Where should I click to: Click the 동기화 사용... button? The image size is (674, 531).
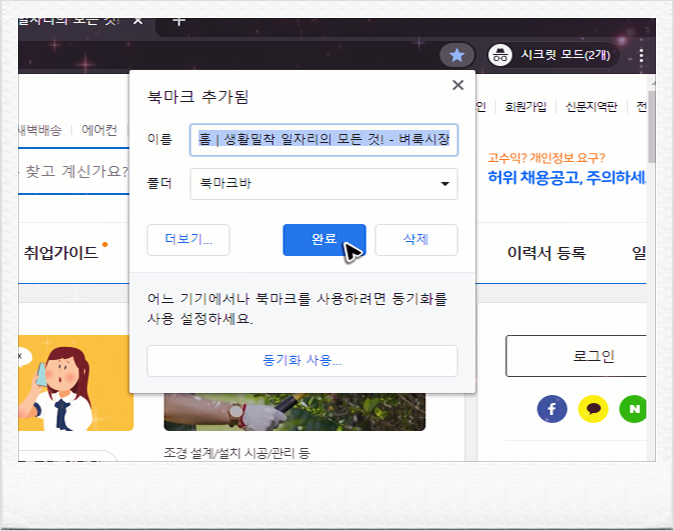pyautogui.click(x=302, y=360)
